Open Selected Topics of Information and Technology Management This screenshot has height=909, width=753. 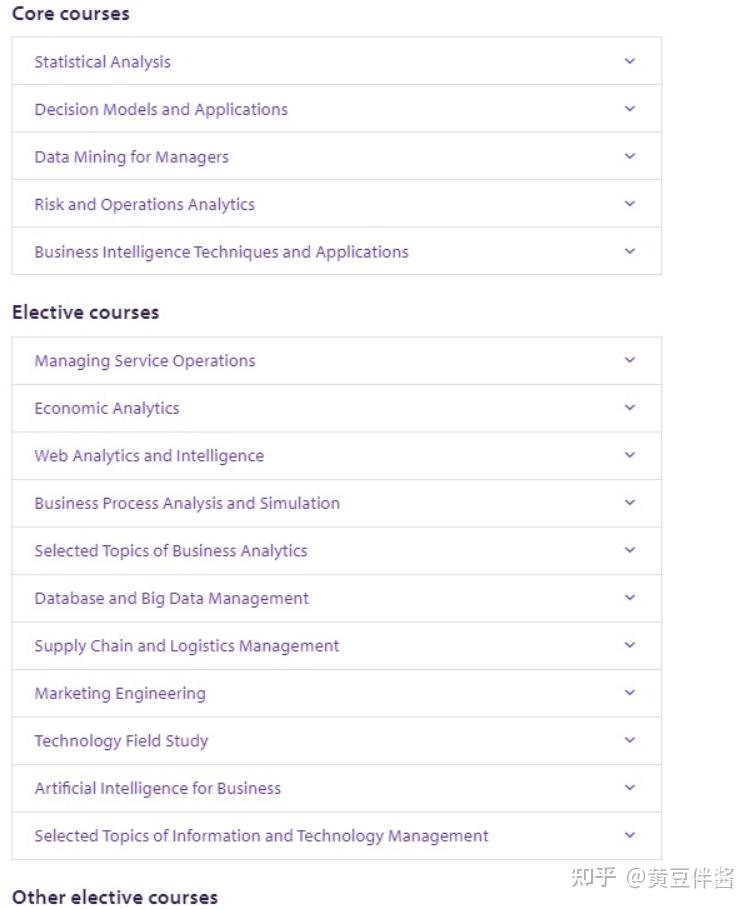point(261,836)
